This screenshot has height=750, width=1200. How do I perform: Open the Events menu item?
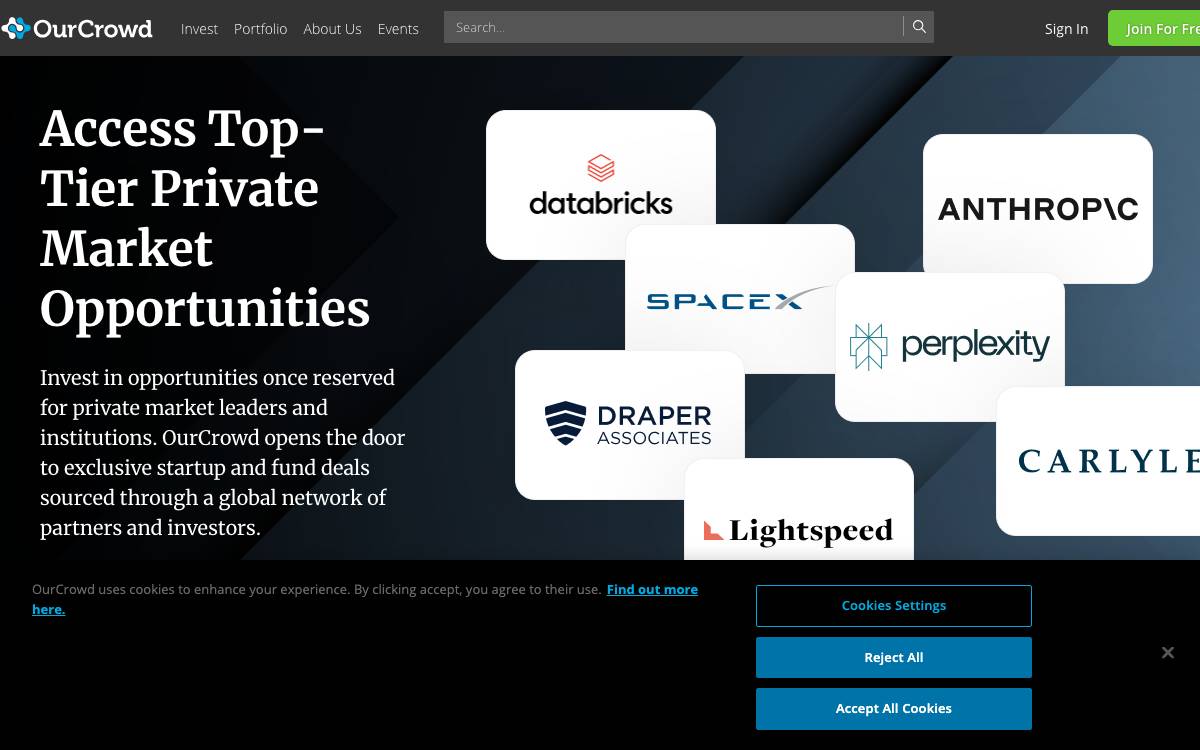point(398,29)
